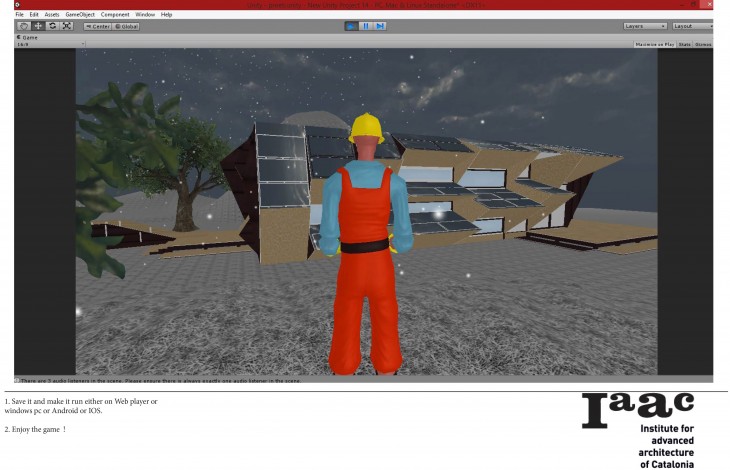Screen dimensions: 730x470
Task: Open the Layout dropdown
Action: pos(691,26)
